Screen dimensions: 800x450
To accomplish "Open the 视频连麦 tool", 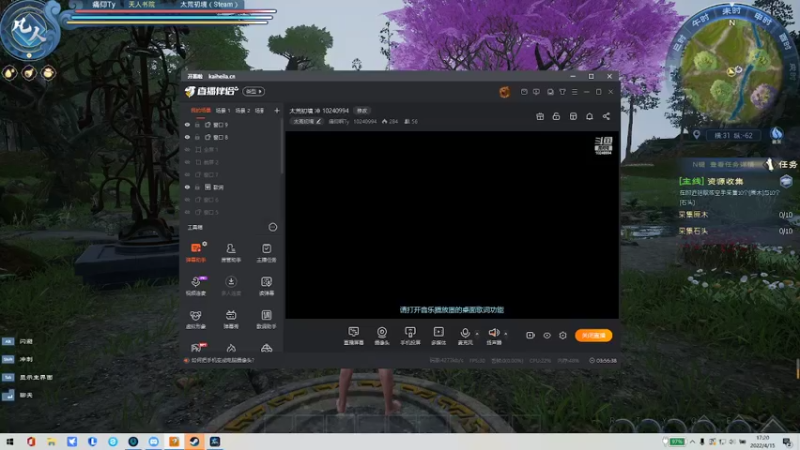I will pyautogui.click(x=196, y=286).
